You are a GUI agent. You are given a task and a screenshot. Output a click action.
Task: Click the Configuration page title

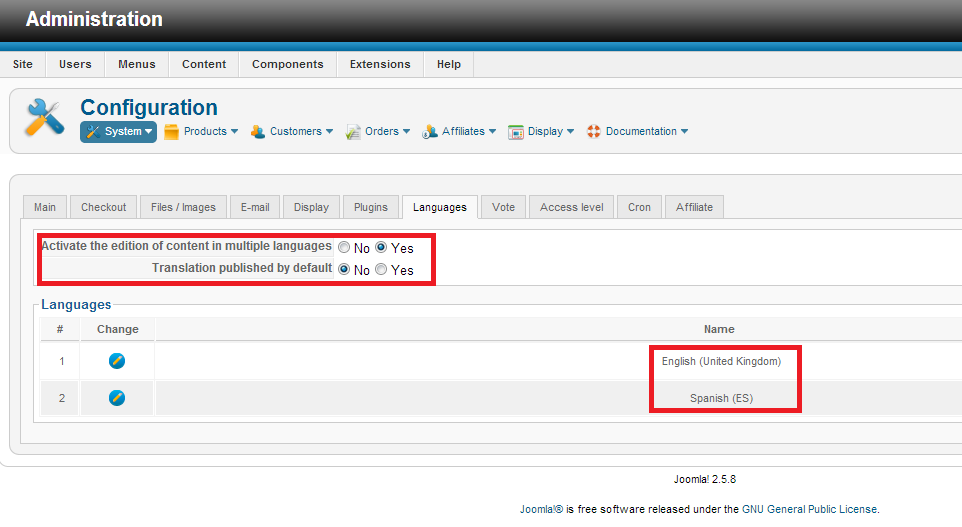(x=149, y=107)
